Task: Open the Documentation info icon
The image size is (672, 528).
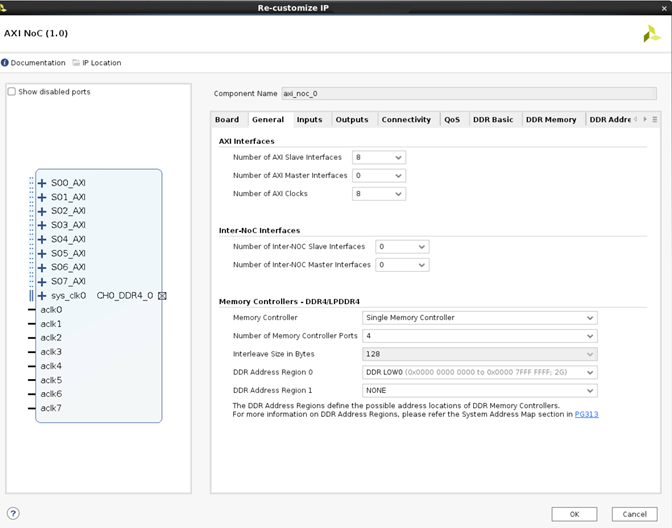Action: (x=5, y=63)
